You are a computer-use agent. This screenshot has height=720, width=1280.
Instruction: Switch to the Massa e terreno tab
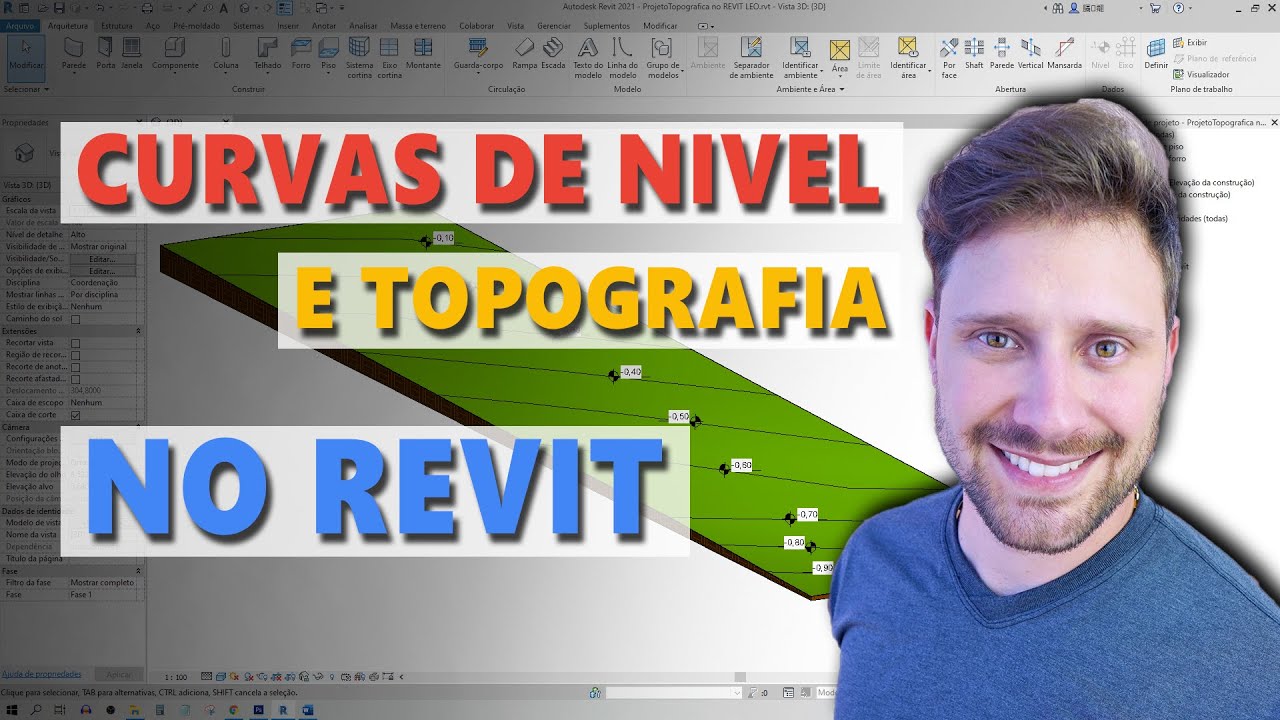click(x=418, y=25)
